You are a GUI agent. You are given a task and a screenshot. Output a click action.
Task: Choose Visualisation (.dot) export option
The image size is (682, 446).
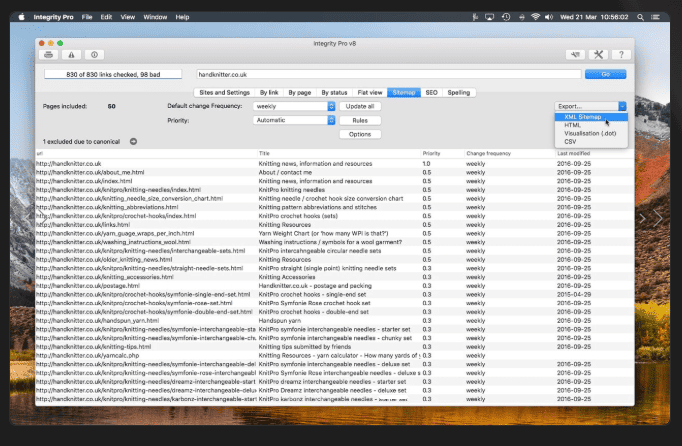click(591, 134)
